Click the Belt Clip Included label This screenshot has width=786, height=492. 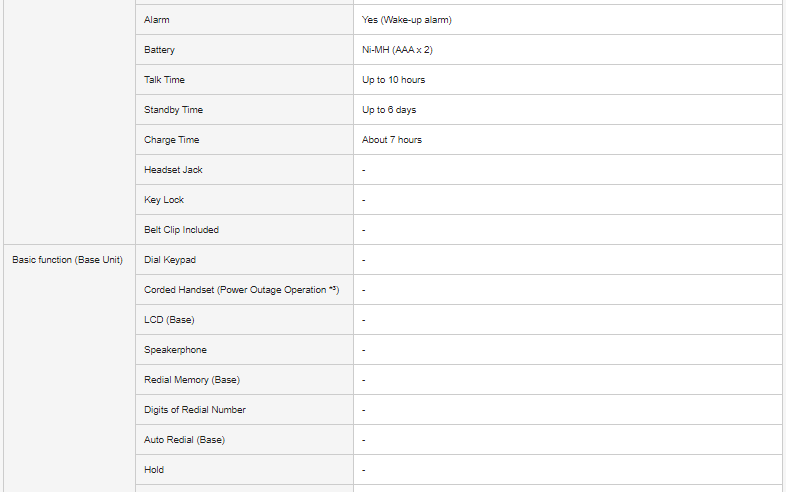click(181, 230)
